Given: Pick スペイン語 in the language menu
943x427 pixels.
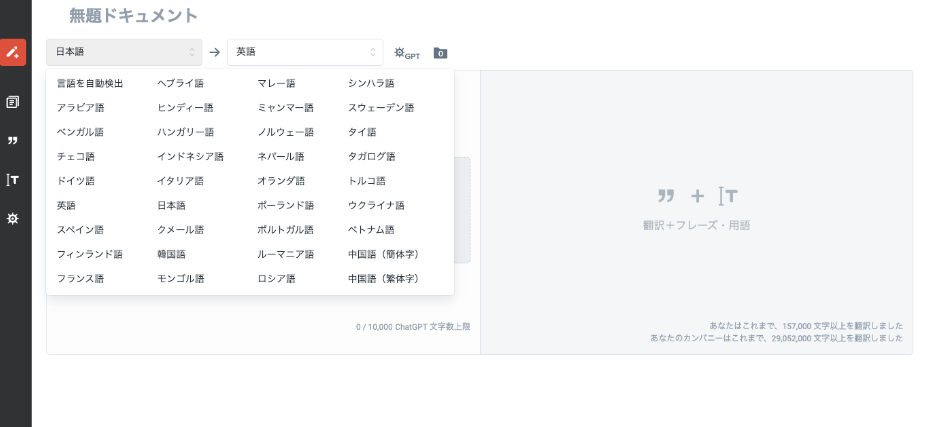Looking at the screenshot, I should pos(80,230).
